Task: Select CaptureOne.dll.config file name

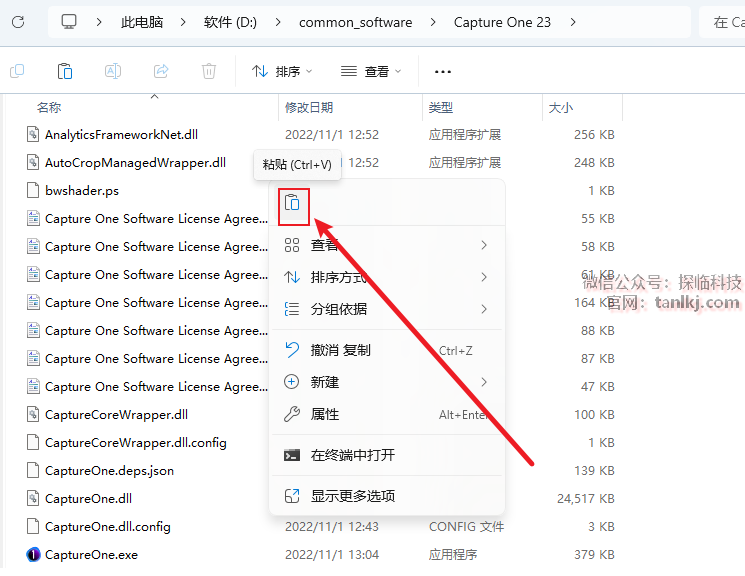Action: tap(107, 527)
